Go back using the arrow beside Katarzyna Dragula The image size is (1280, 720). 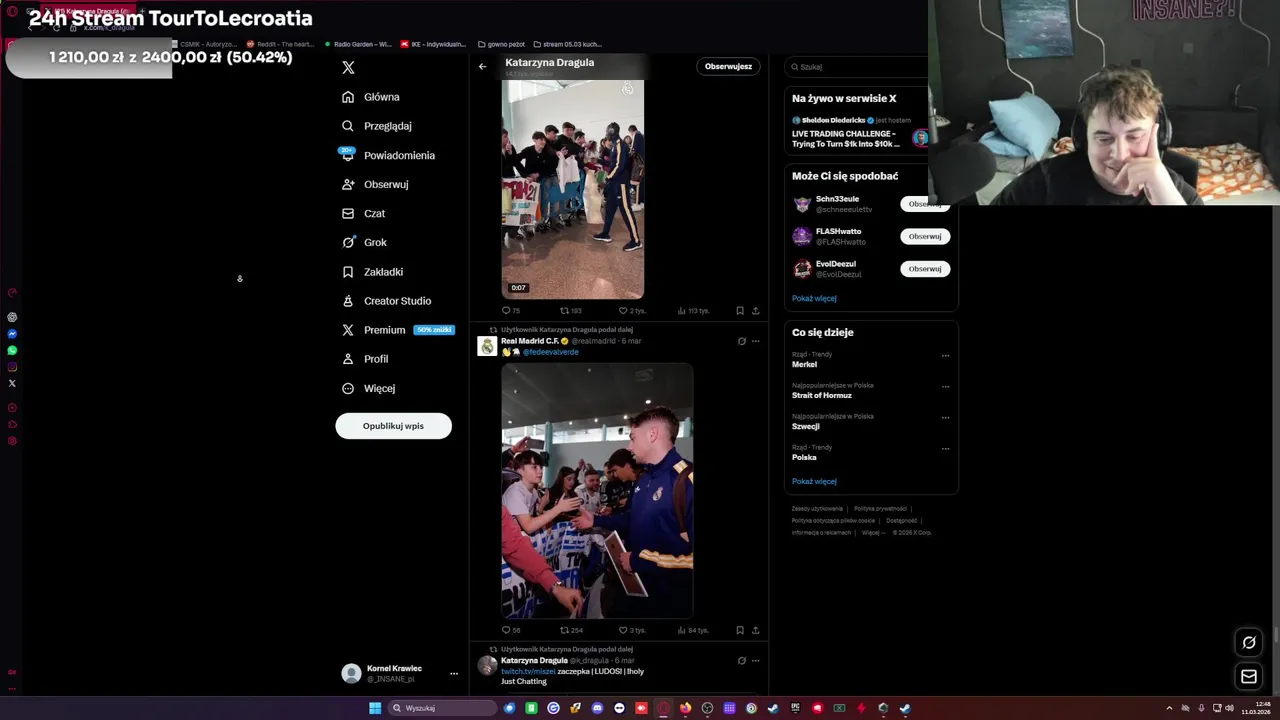point(482,67)
